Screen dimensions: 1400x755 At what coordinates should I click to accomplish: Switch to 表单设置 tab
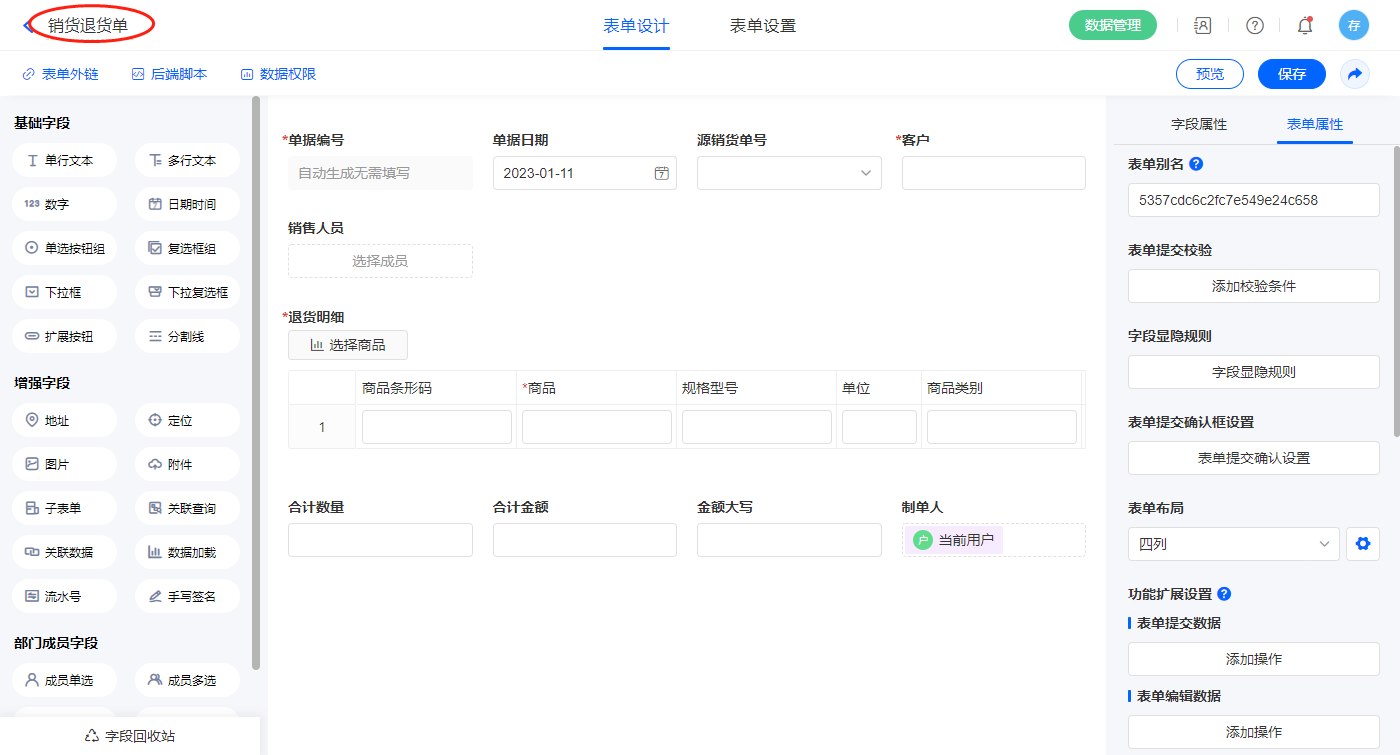click(x=762, y=26)
